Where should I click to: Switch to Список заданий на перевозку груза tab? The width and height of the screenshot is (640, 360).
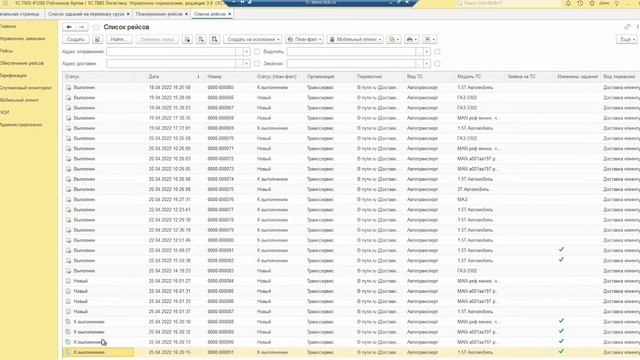86,14
